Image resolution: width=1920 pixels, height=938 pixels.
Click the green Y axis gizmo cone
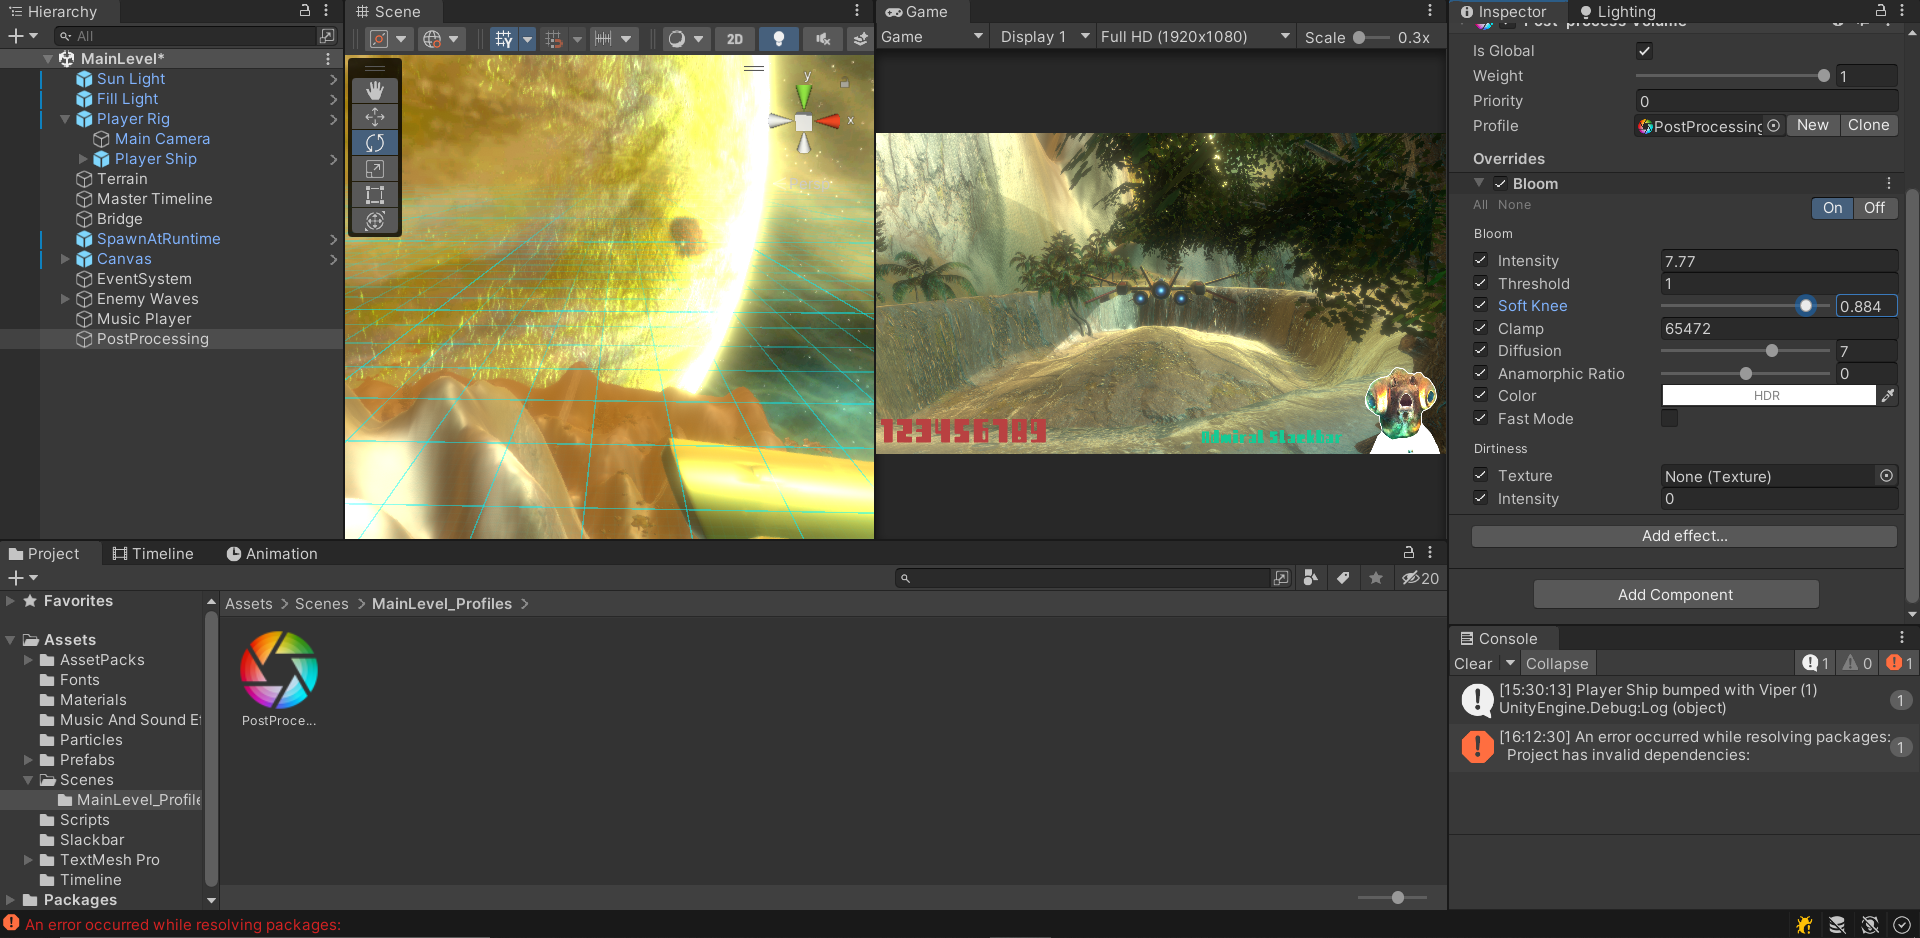(804, 95)
